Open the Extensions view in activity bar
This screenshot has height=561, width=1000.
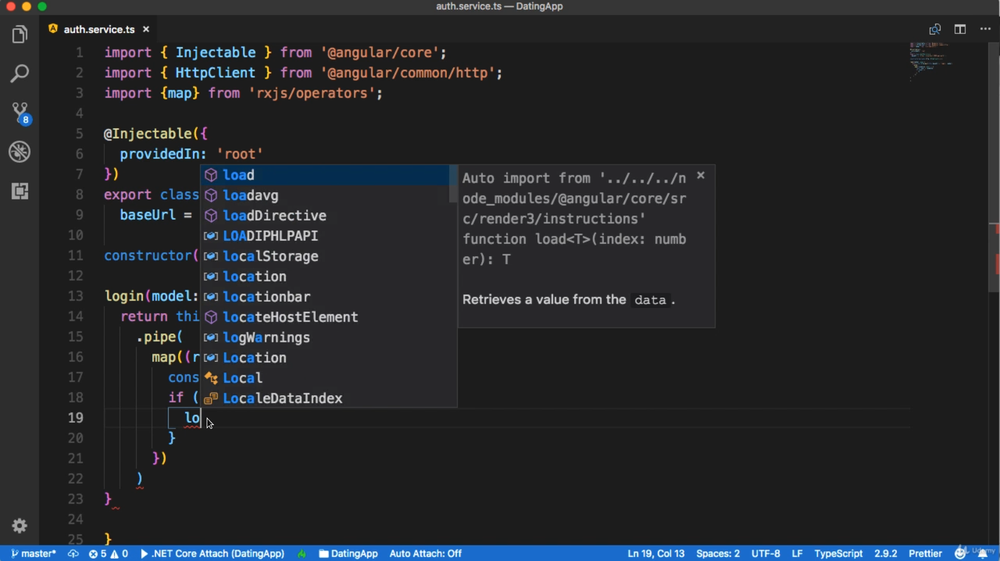[19, 191]
